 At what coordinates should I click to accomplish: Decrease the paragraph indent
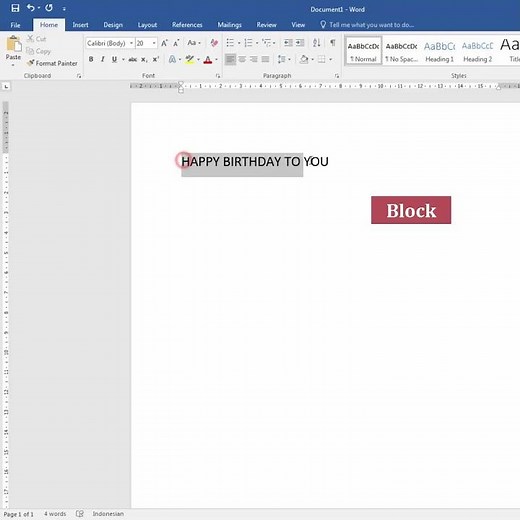pyautogui.click(x=288, y=43)
